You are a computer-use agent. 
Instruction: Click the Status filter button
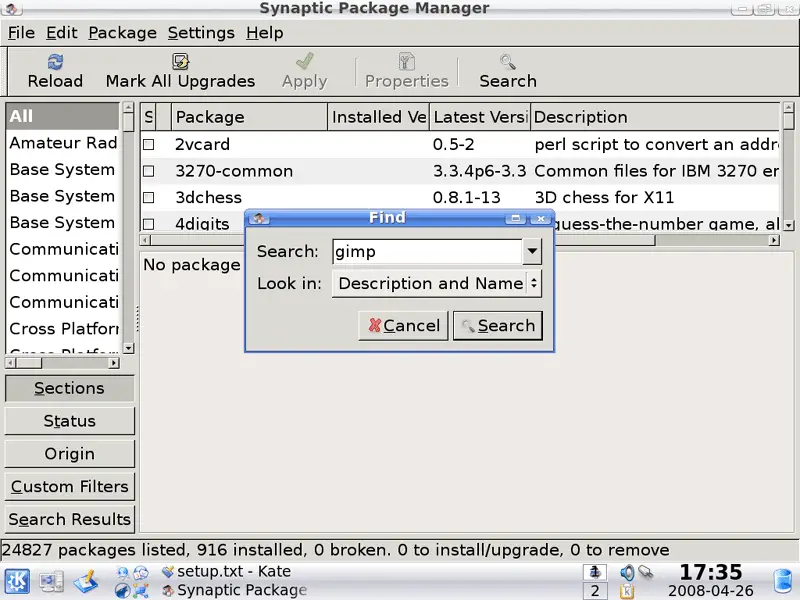coord(69,421)
